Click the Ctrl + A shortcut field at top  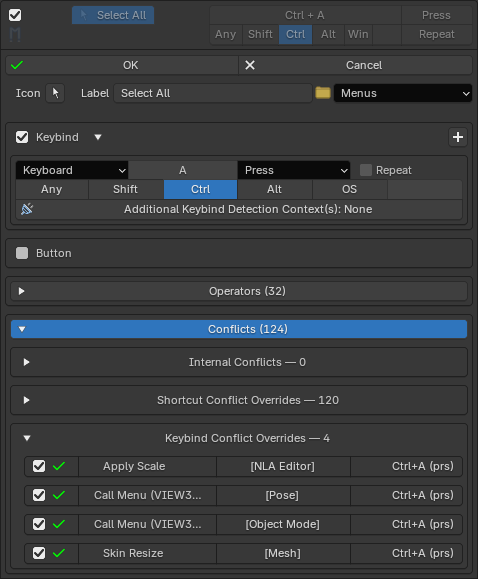305,15
